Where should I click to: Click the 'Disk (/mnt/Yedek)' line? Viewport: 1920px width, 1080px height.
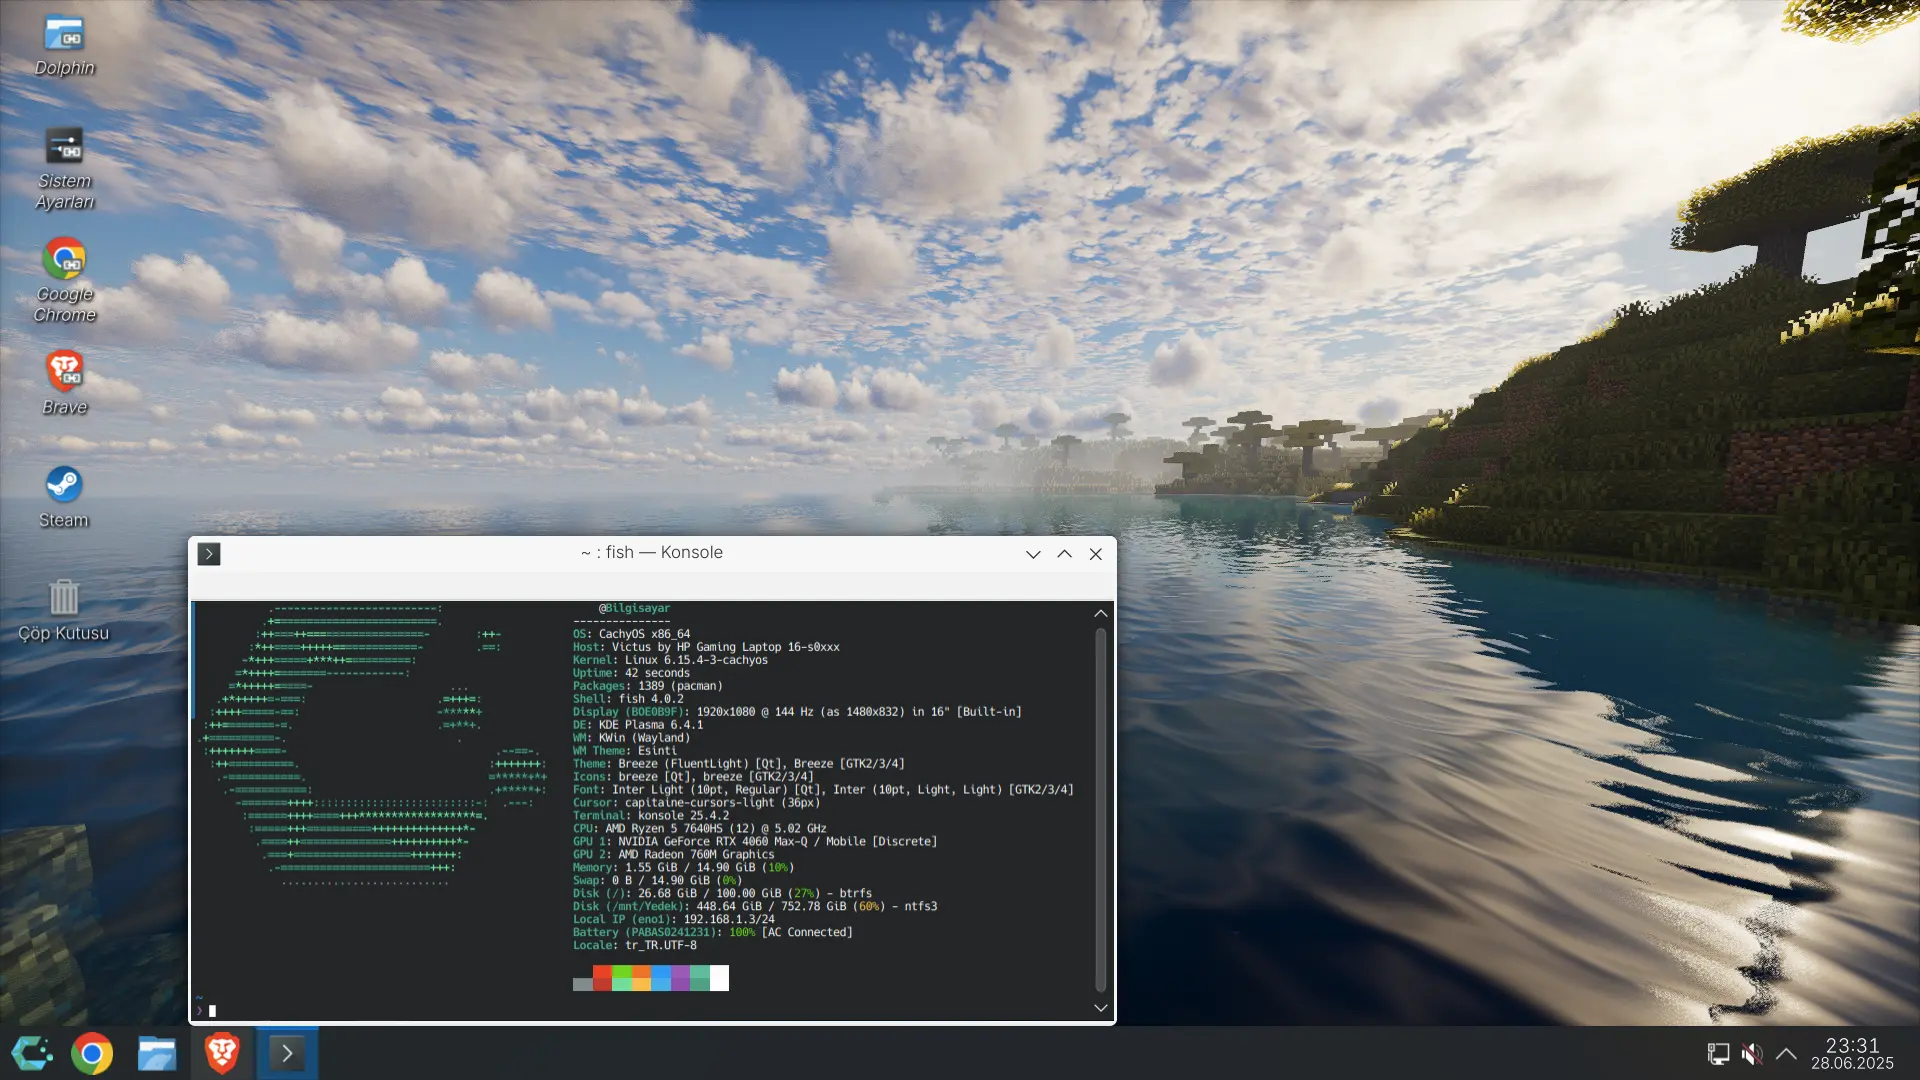755,907
